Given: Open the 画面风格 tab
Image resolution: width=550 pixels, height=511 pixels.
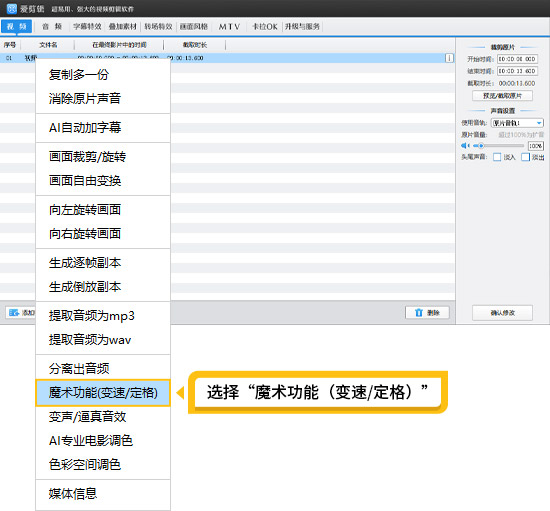Looking at the screenshot, I should (194, 26).
